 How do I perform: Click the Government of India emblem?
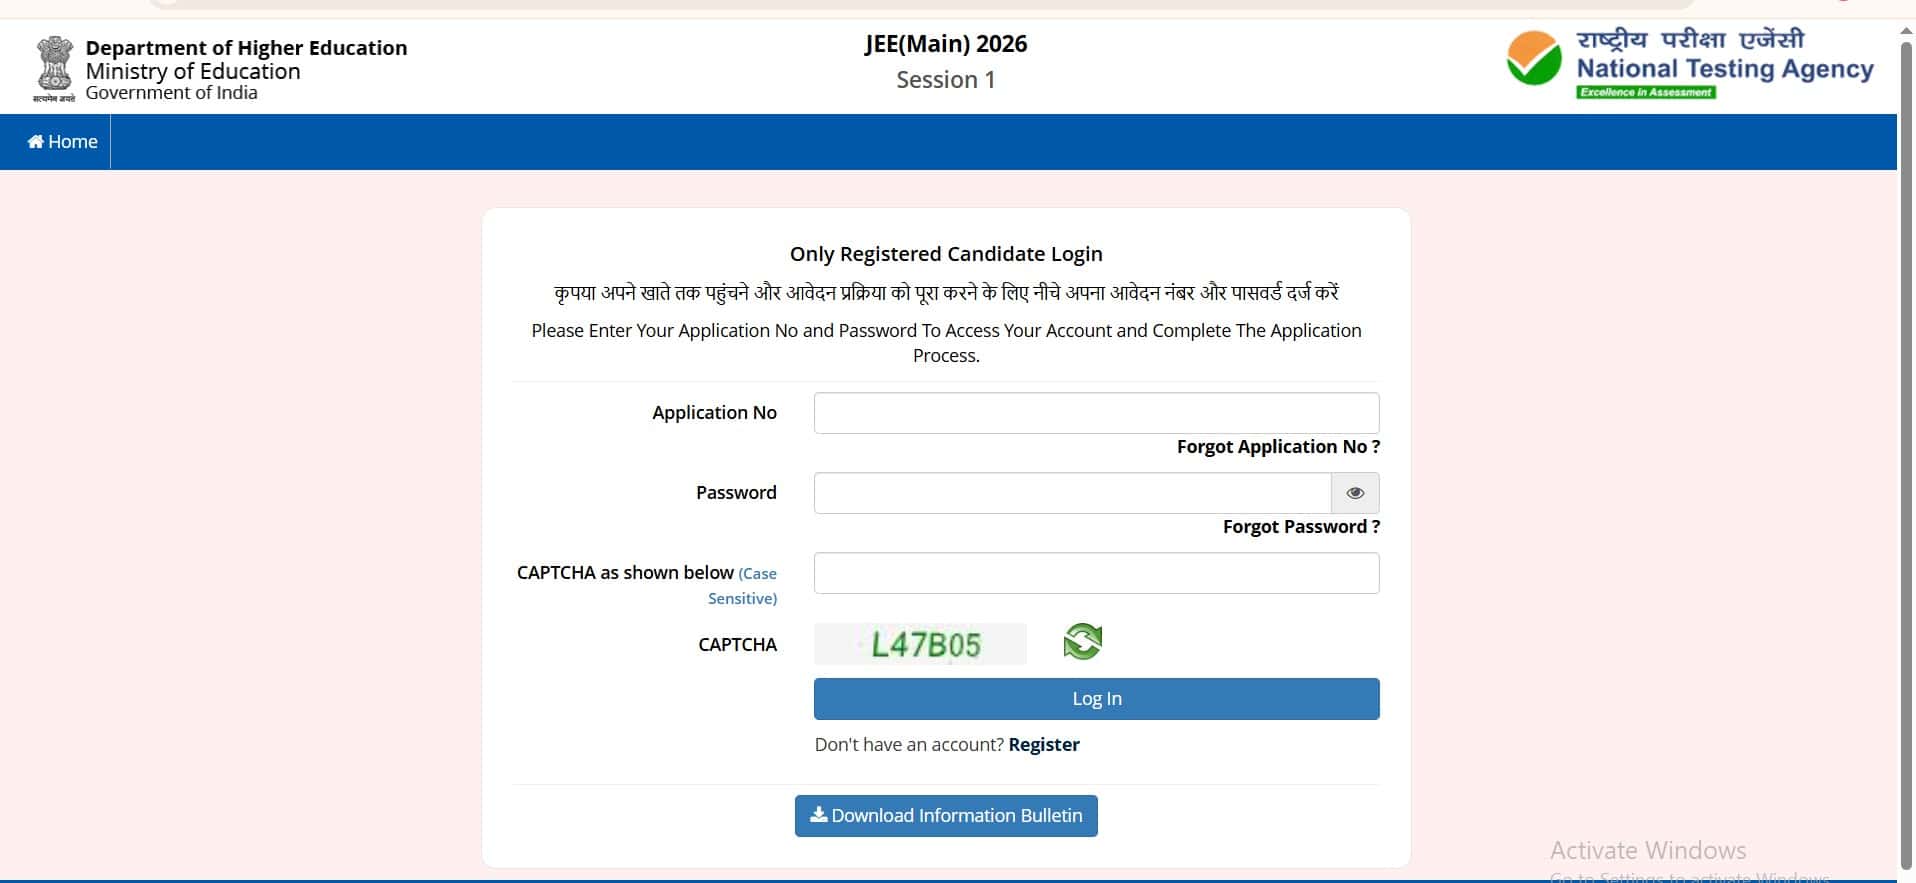[54, 68]
